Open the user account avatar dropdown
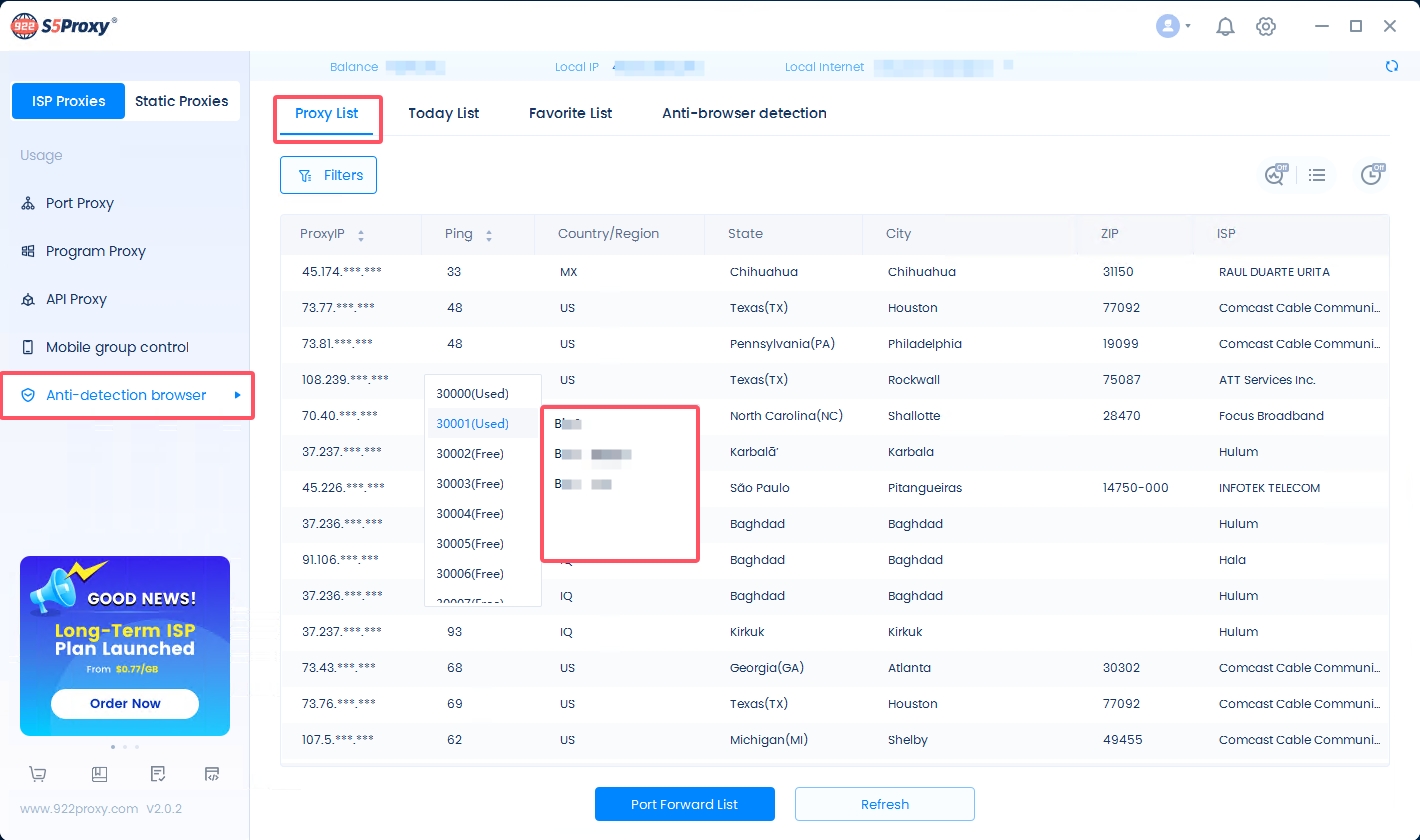Screen dimensions: 1420x840 (x=1172, y=27)
